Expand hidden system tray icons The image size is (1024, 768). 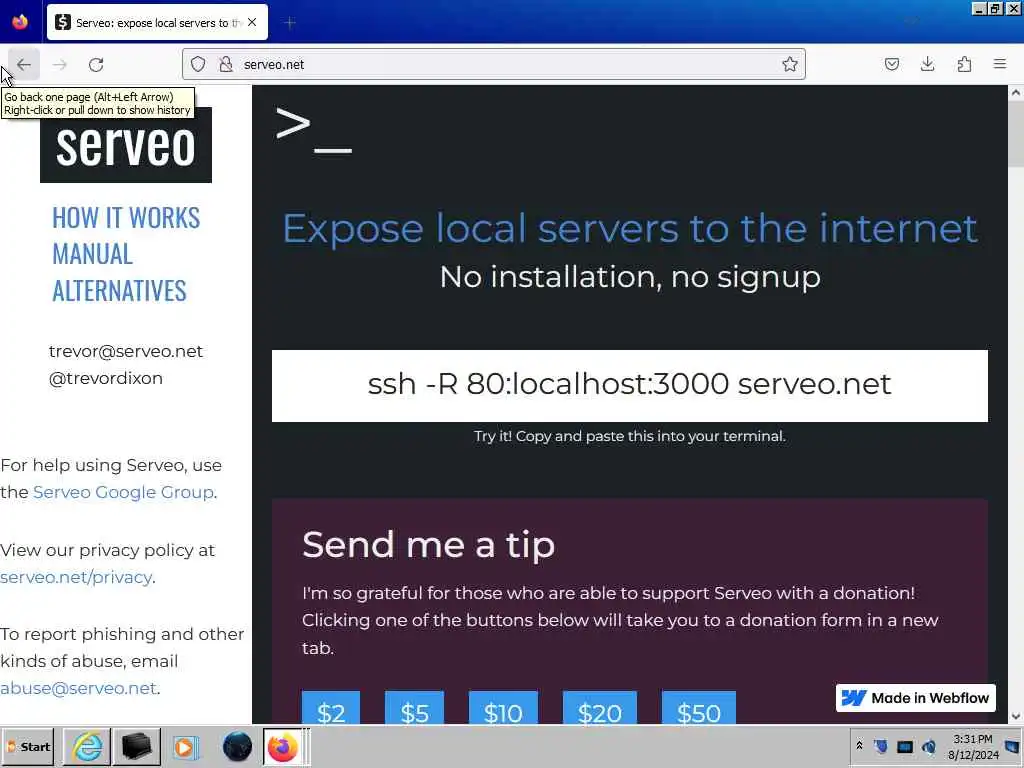point(859,746)
